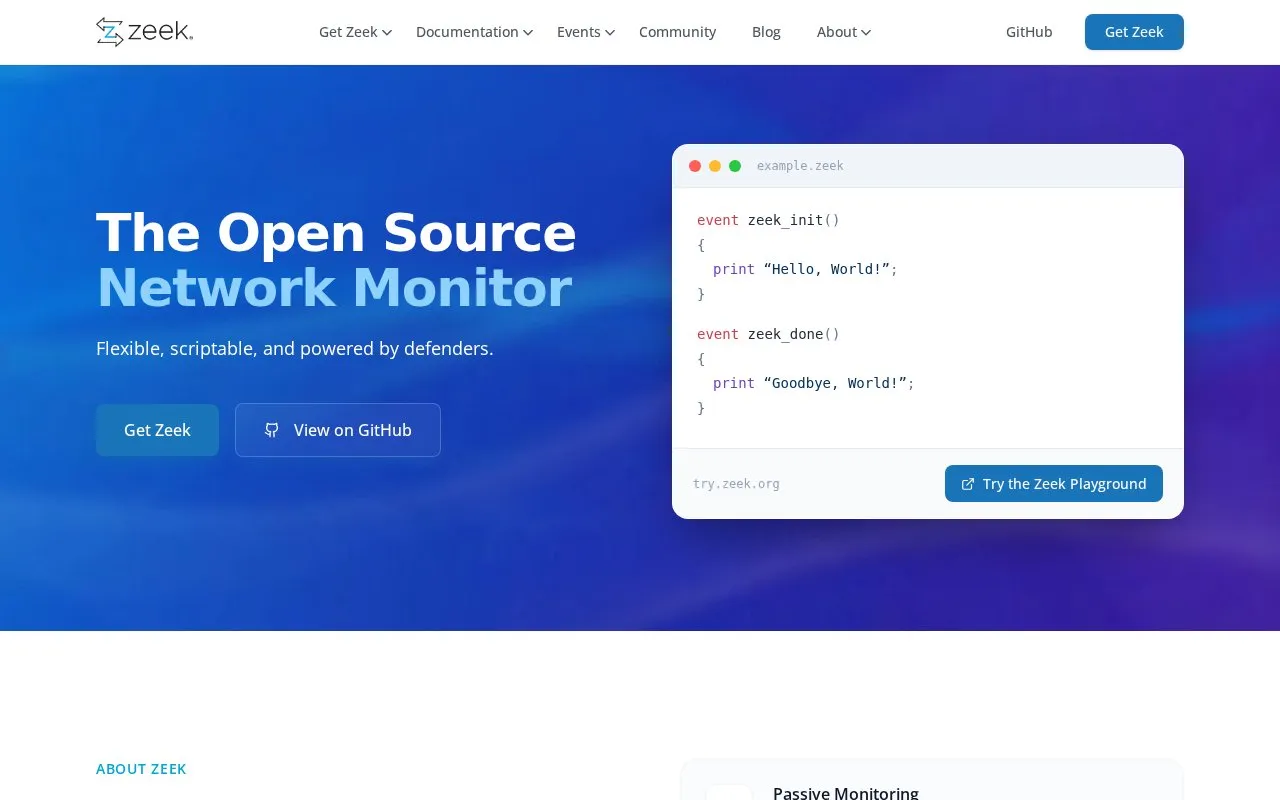The height and width of the screenshot is (800, 1280).
Task: Click The Open Source headline text
Action: pos(336,233)
